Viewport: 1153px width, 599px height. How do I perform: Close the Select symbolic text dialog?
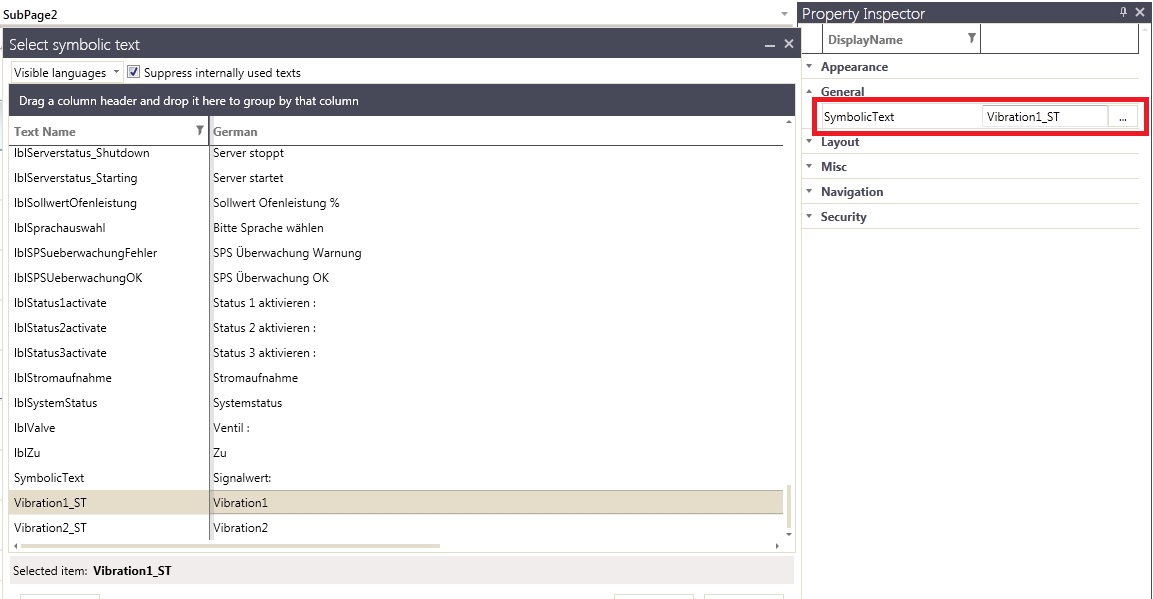788,44
